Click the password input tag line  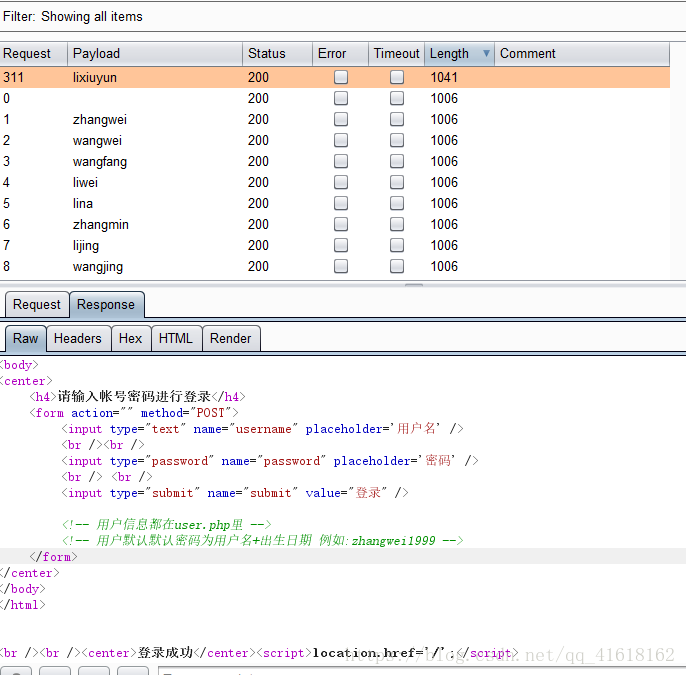[270, 461]
